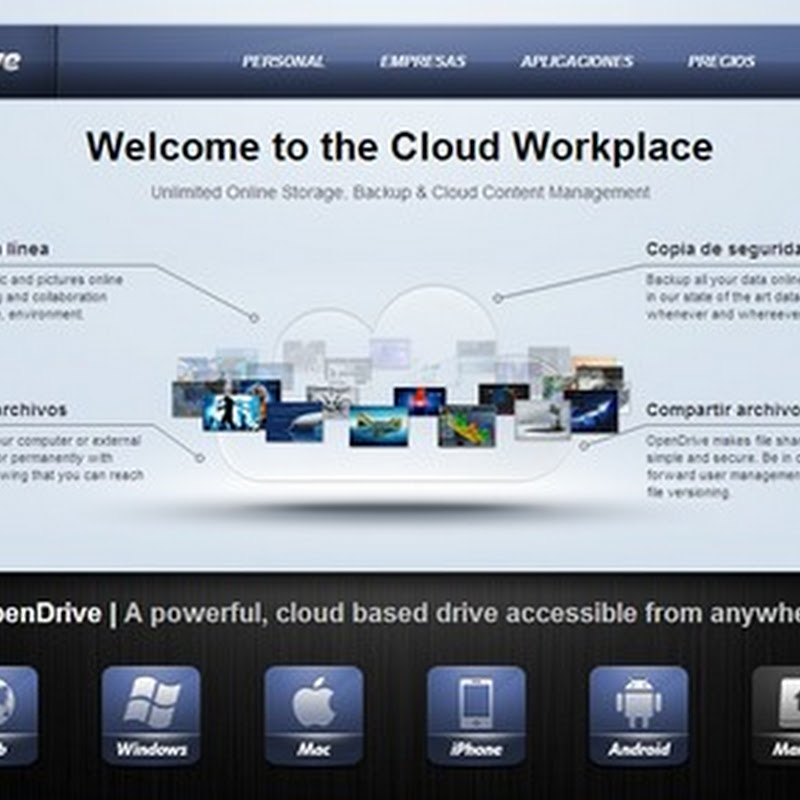Open the Mac app download icon
The height and width of the screenshot is (800, 800).
tap(313, 714)
